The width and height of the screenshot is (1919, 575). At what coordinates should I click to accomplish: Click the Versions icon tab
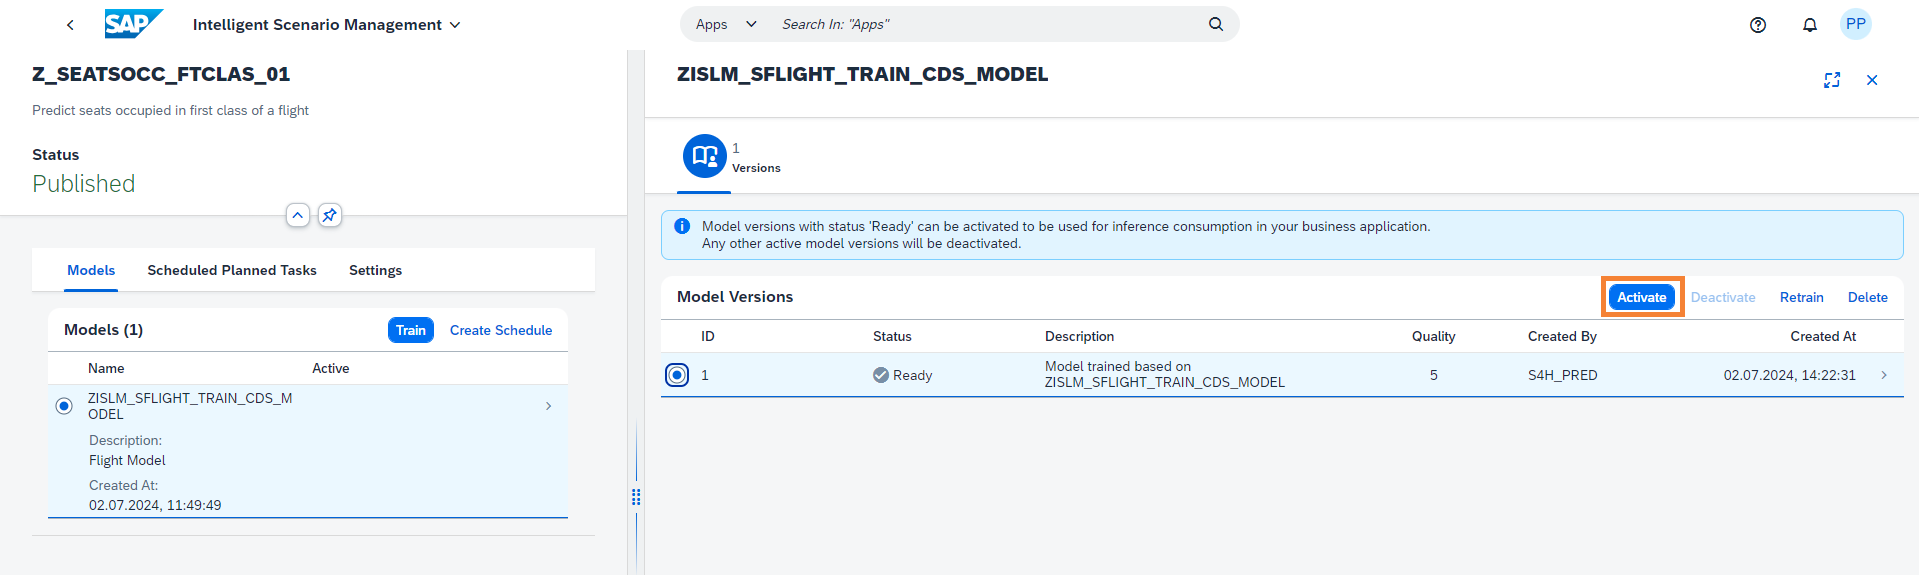point(705,156)
